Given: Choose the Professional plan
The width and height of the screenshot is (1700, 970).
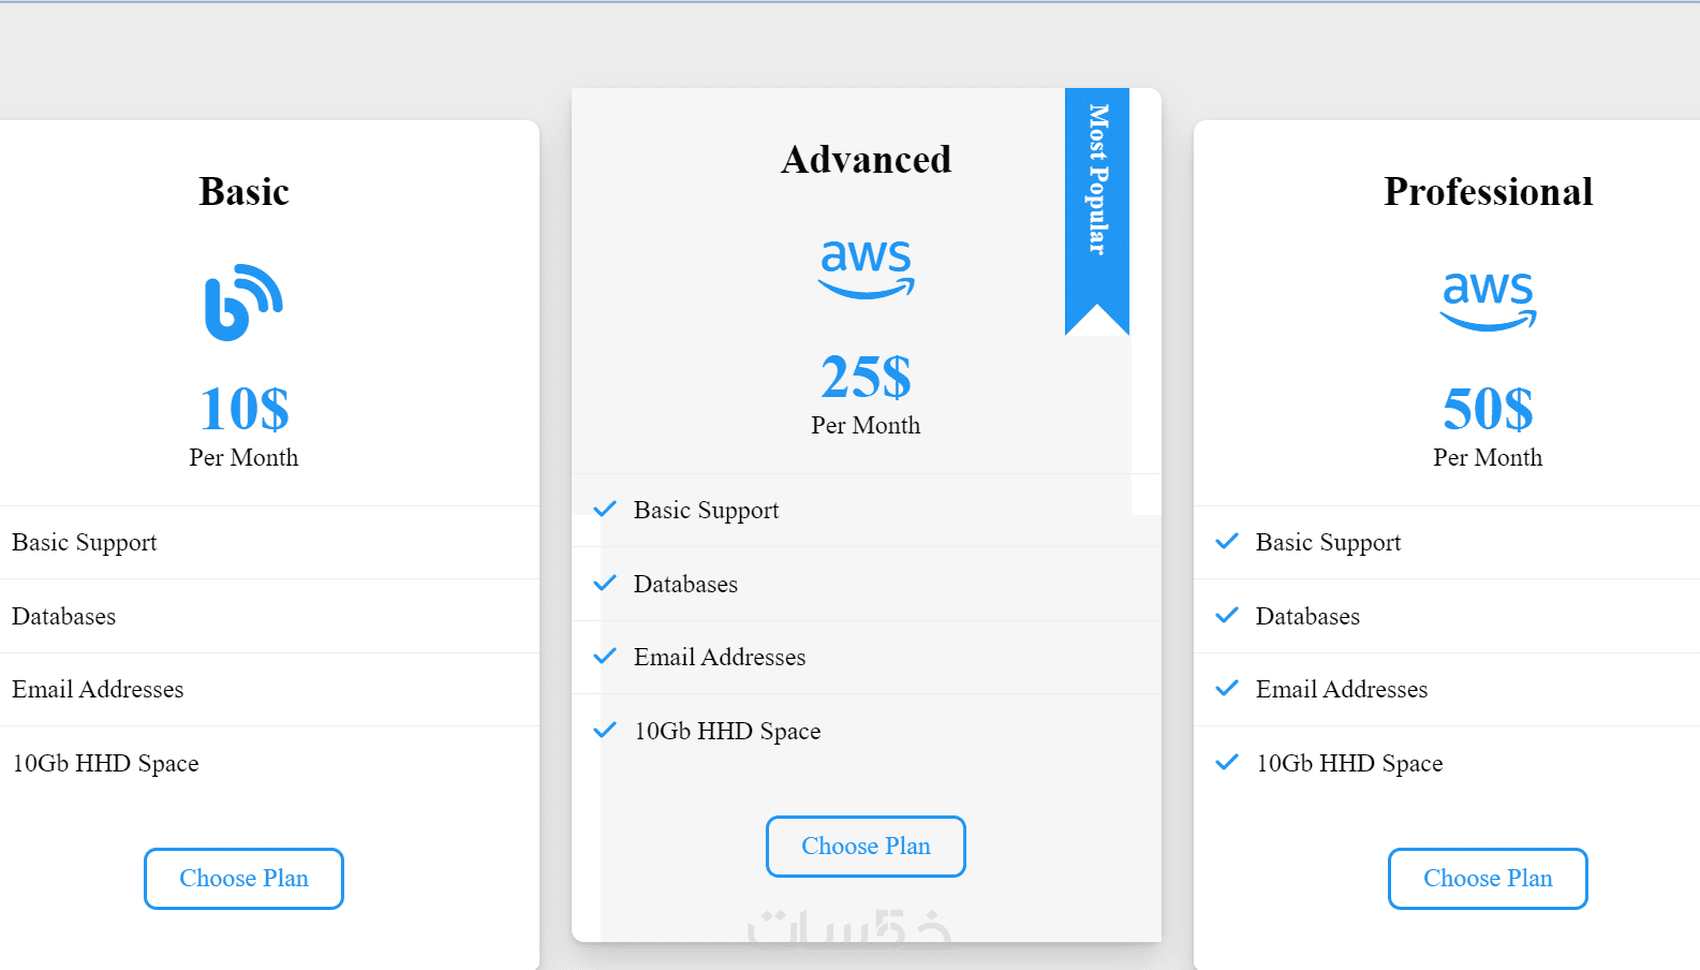Looking at the screenshot, I should coord(1488,879).
